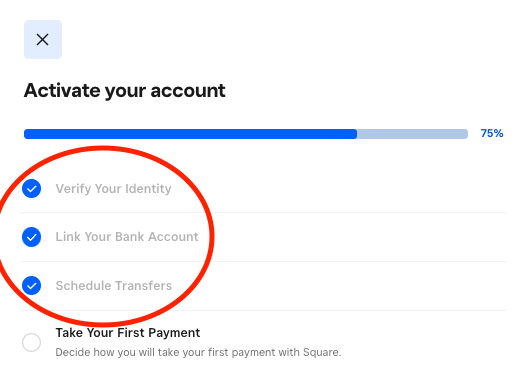The width and height of the screenshot is (527, 383).
Task: Close the Activate your account panel
Action: 43,40
